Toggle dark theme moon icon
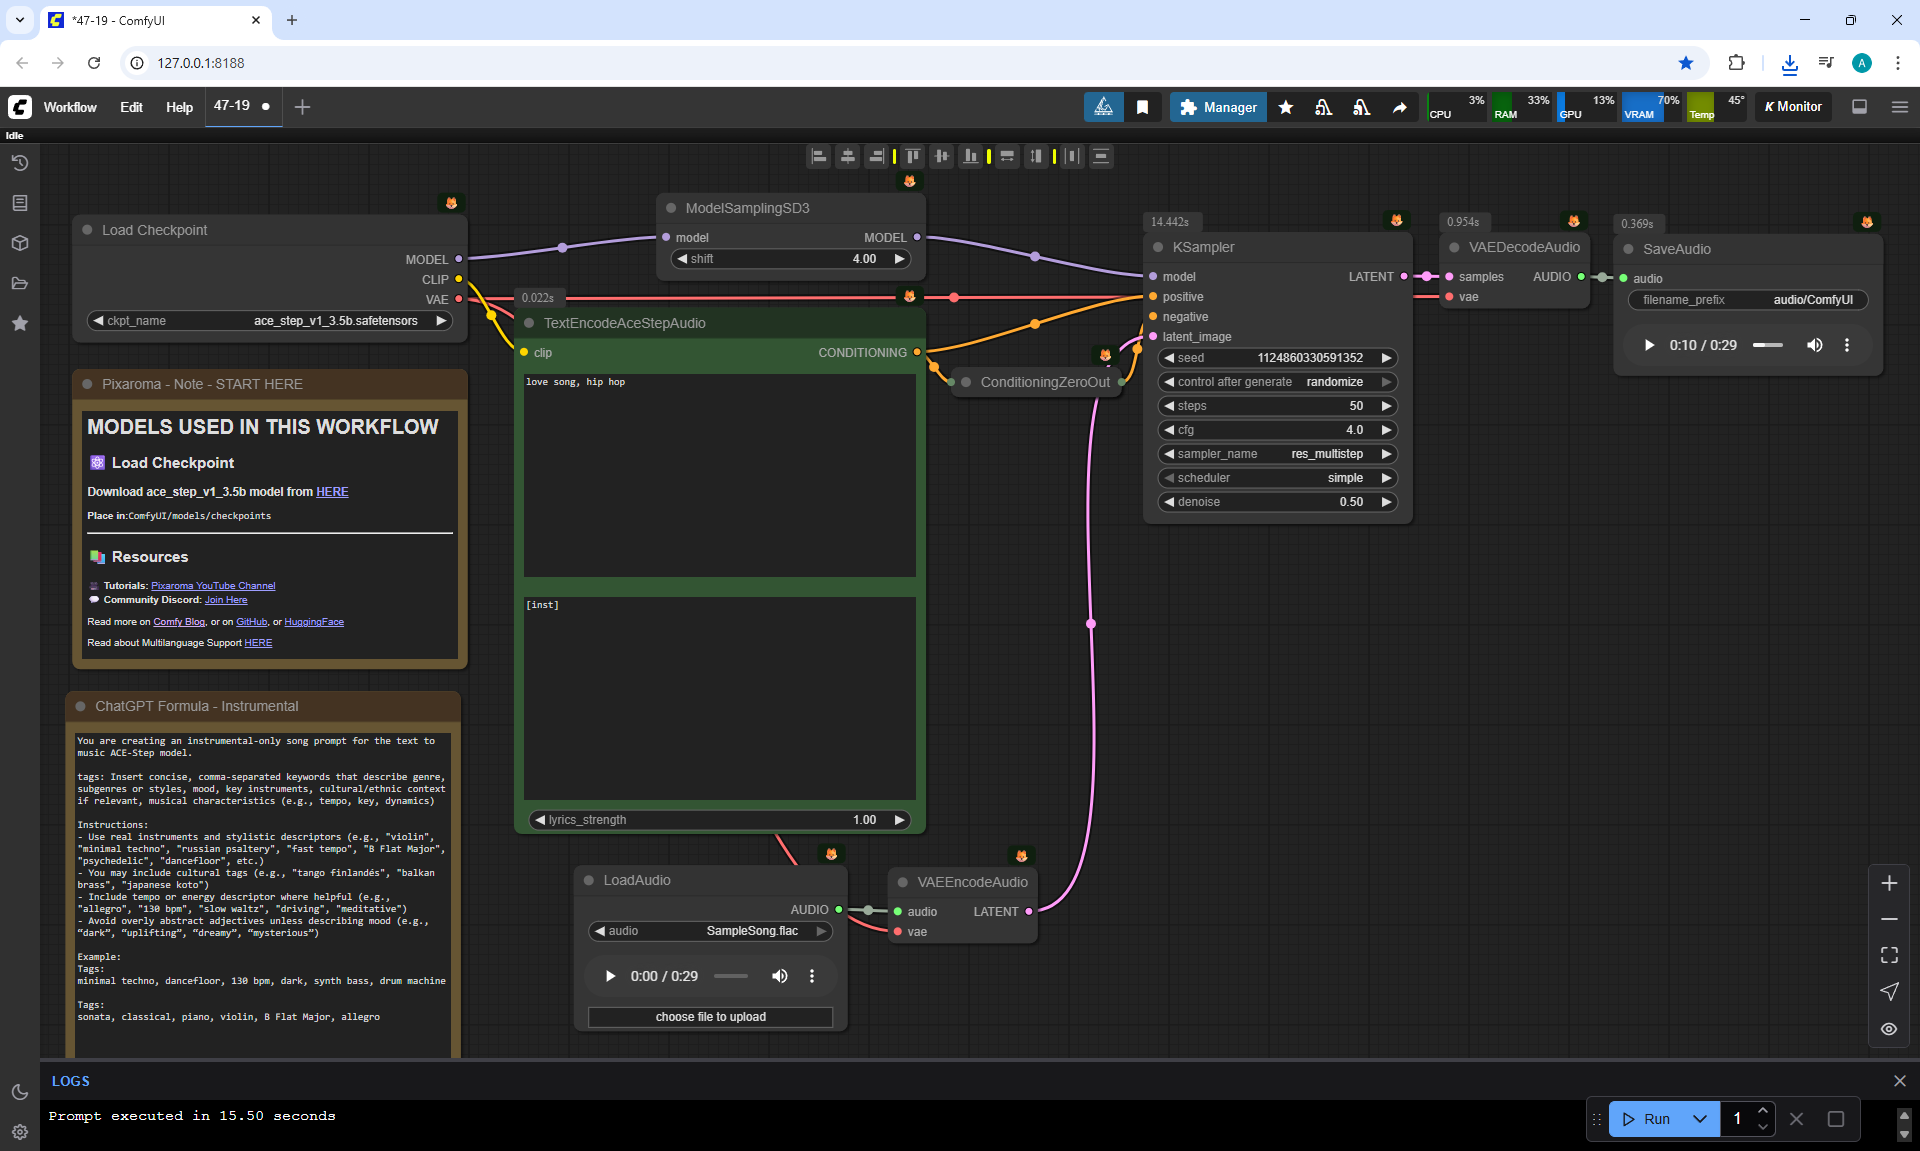Image resolution: width=1920 pixels, height=1151 pixels. 19,1092
